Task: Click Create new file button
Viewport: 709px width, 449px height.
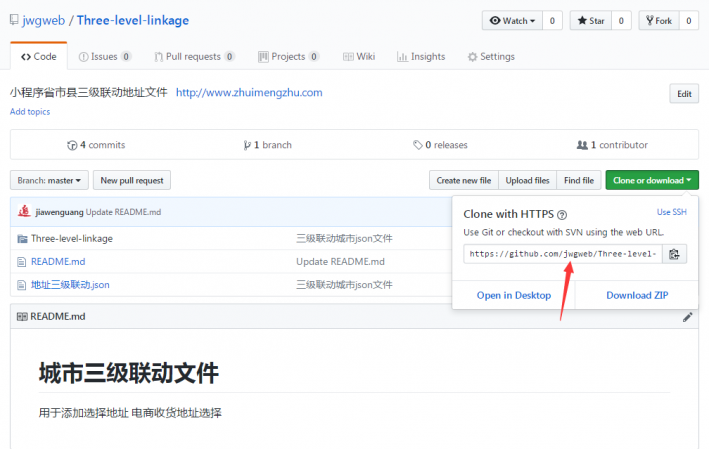Action: [x=464, y=180]
